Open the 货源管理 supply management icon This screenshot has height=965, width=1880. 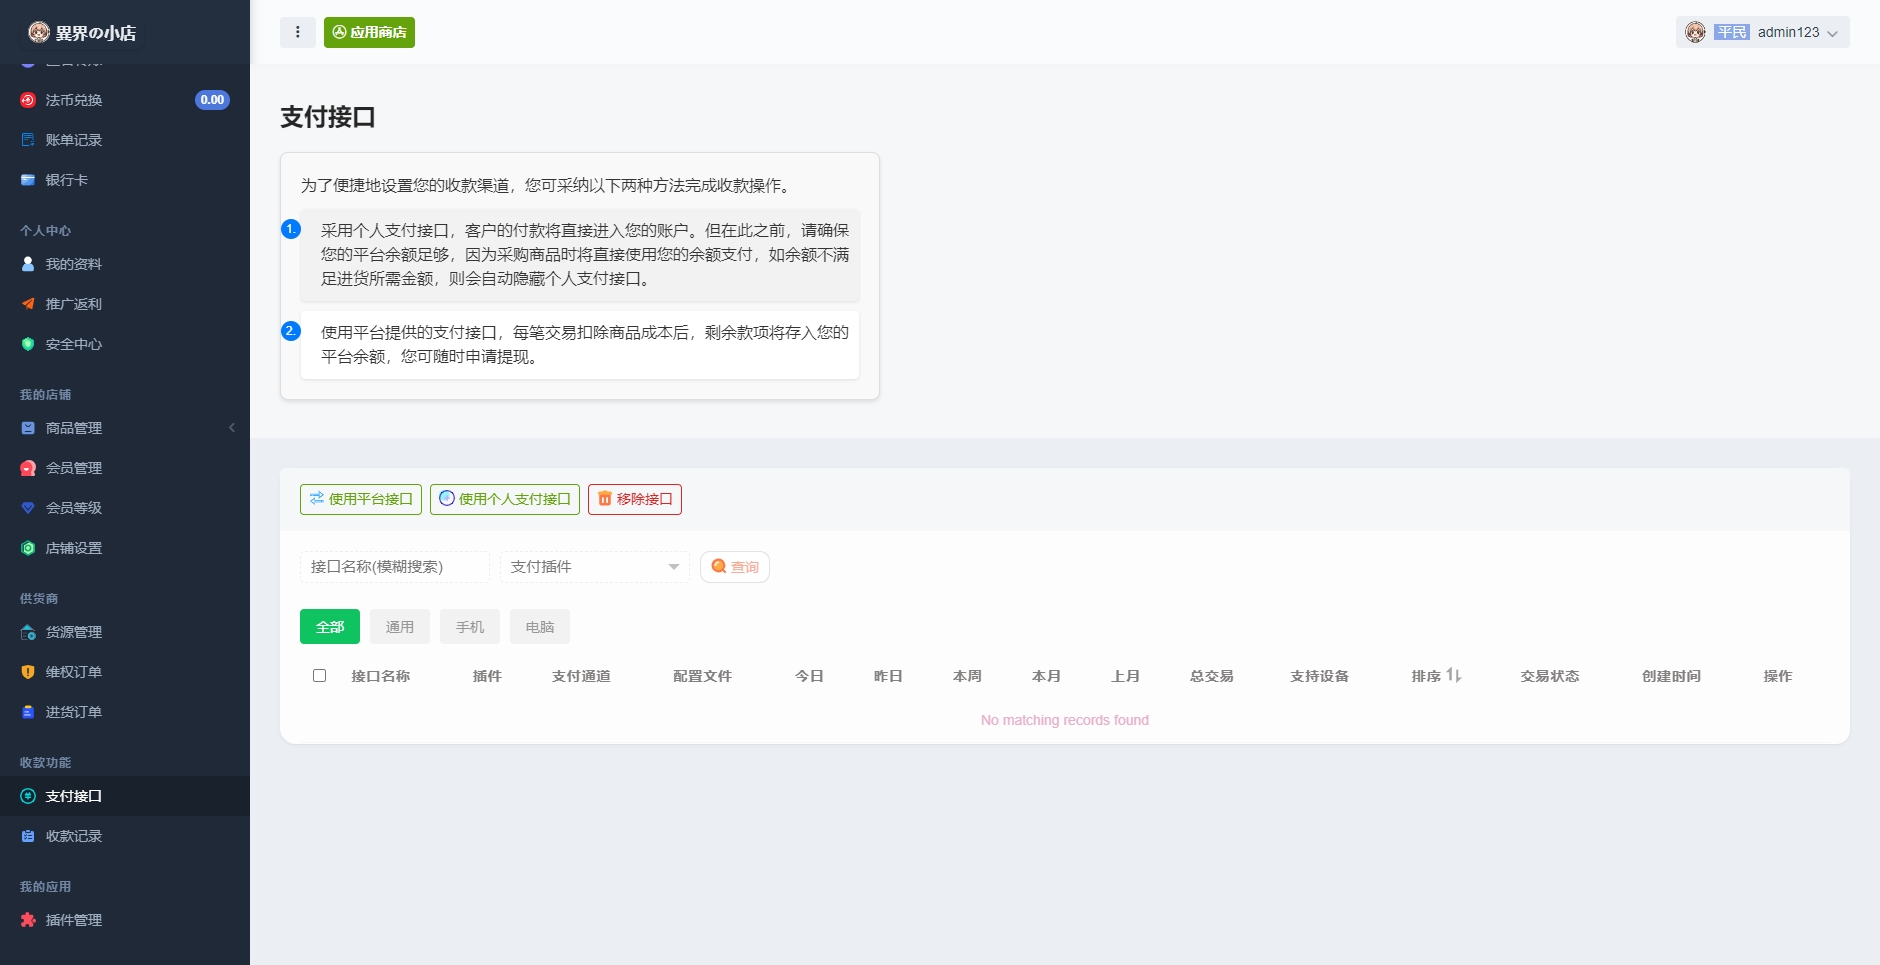(28, 632)
